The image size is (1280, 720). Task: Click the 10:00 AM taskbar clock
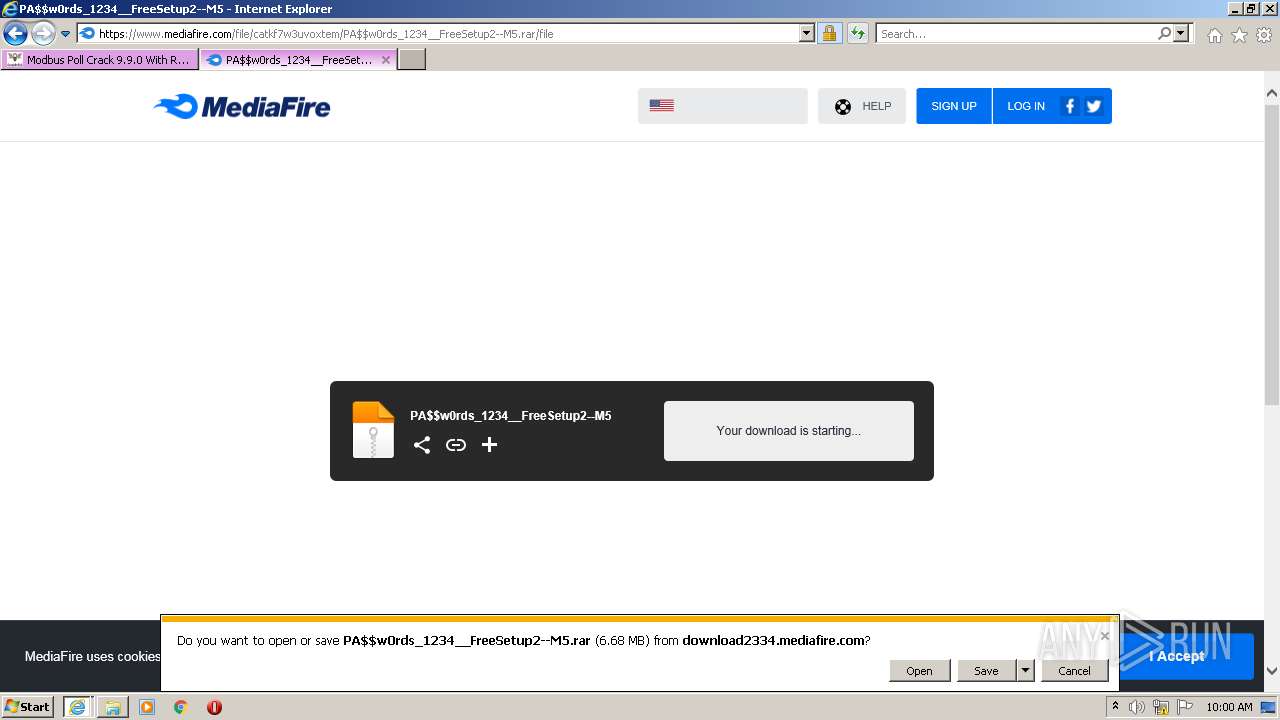click(1229, 707)
